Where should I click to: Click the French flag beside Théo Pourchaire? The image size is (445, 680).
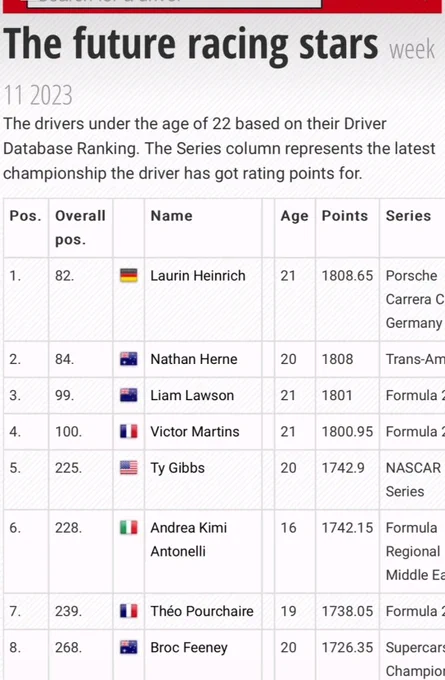click(x=129, y=611)
